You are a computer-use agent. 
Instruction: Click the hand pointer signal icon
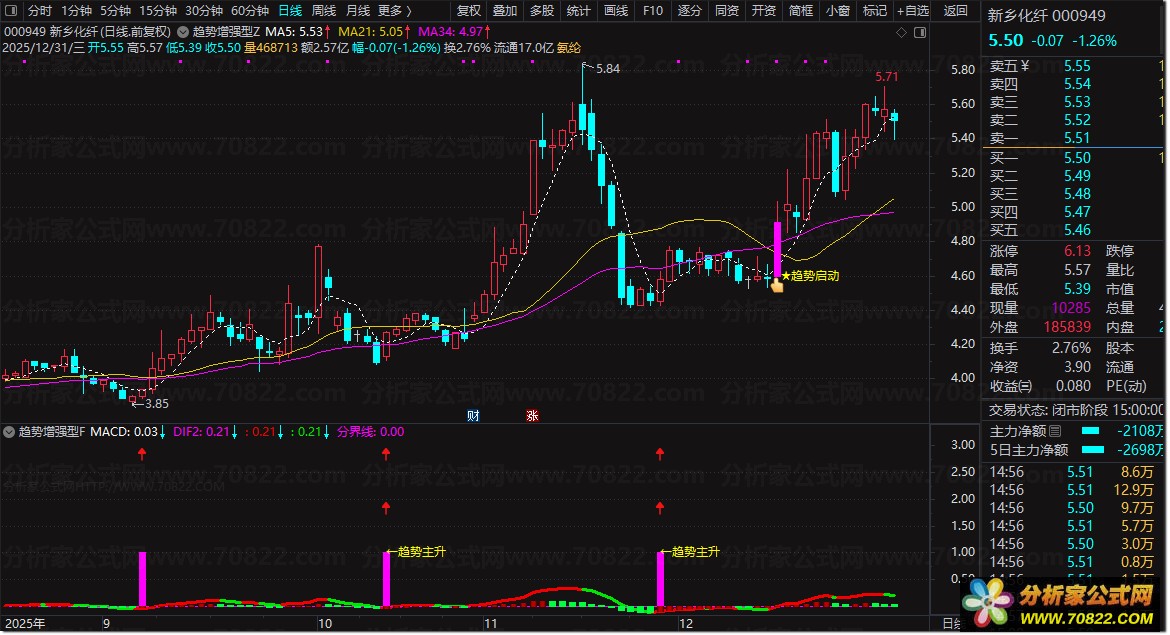point(777,284)
